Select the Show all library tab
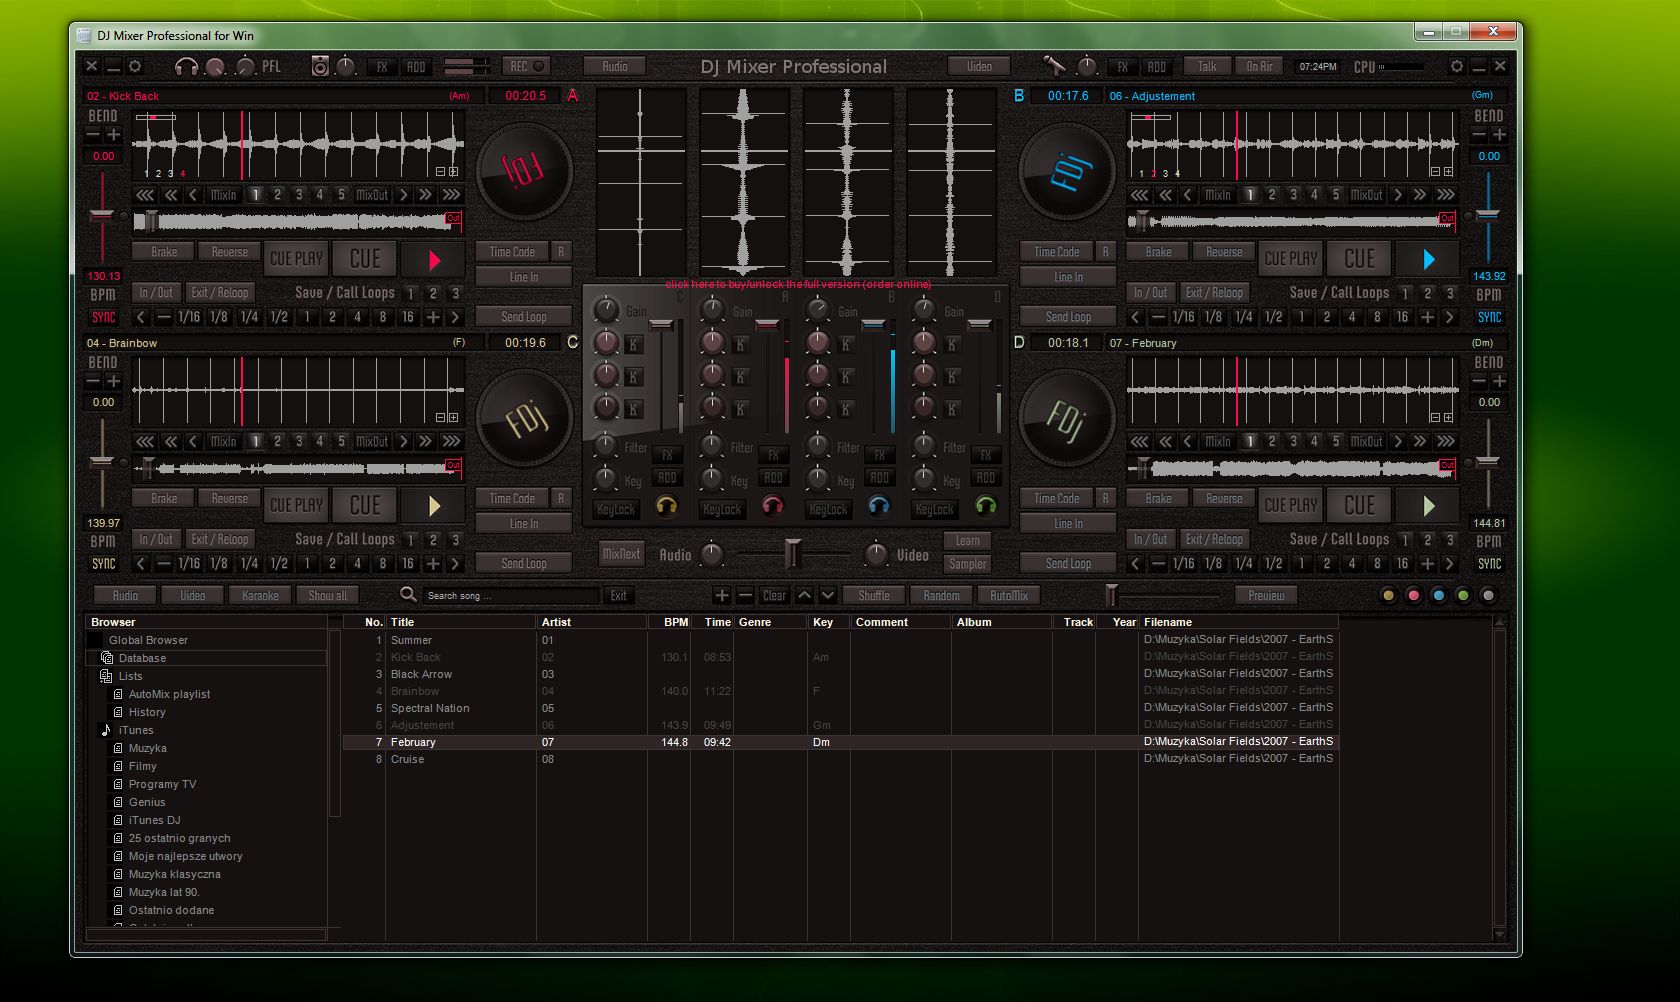1680x1002 pixels. tap(327, 595)
